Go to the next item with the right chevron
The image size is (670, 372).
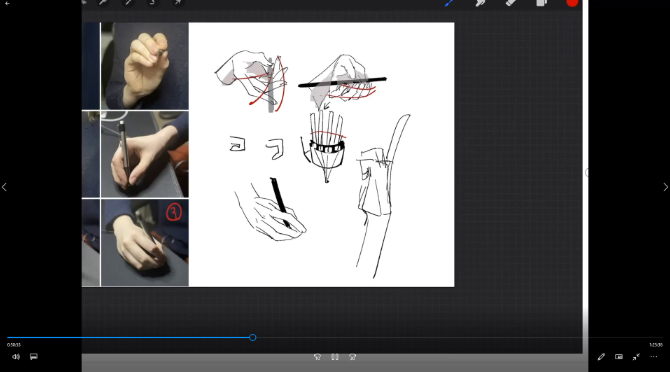(x=665, y=187)
